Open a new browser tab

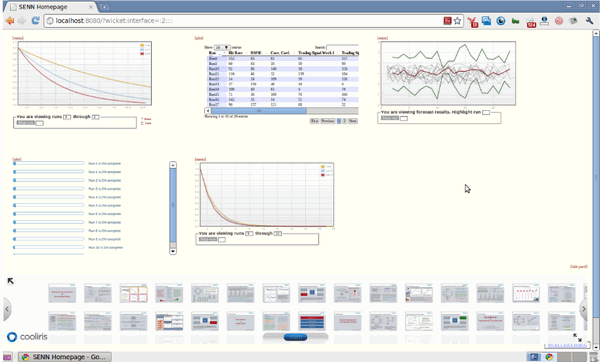click(x=104, y=7)
